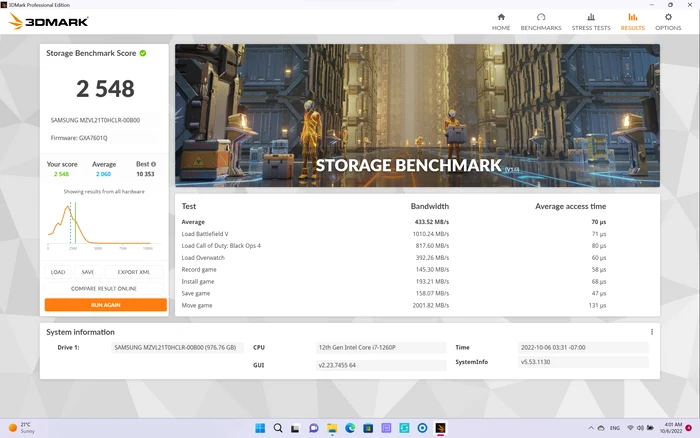700x438 pixels.
Task: Click the green validation checkmark icon
Action: tap(143, 53)
